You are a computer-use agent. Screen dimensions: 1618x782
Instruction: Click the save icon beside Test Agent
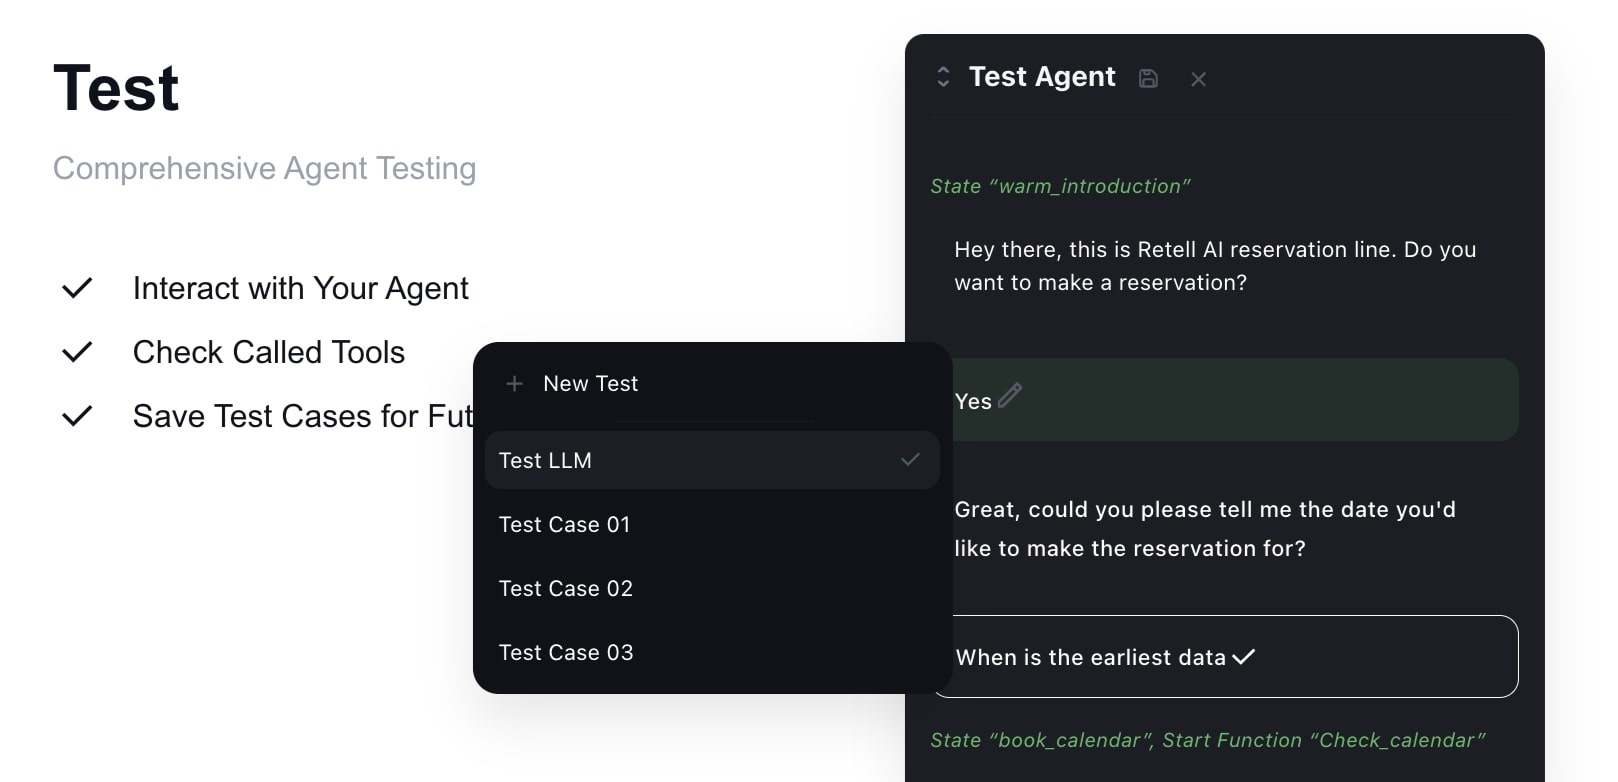(x=1147, y=78)
